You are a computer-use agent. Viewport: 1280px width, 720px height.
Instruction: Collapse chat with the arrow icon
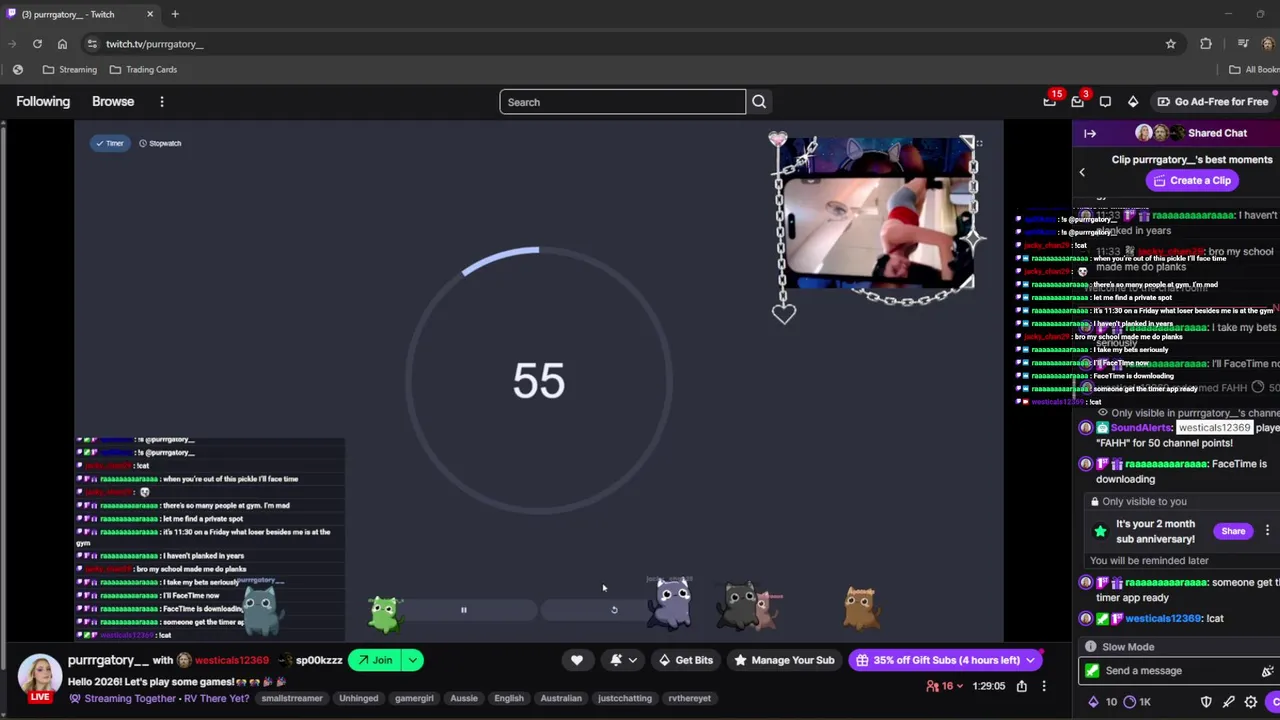[1090, 133]
